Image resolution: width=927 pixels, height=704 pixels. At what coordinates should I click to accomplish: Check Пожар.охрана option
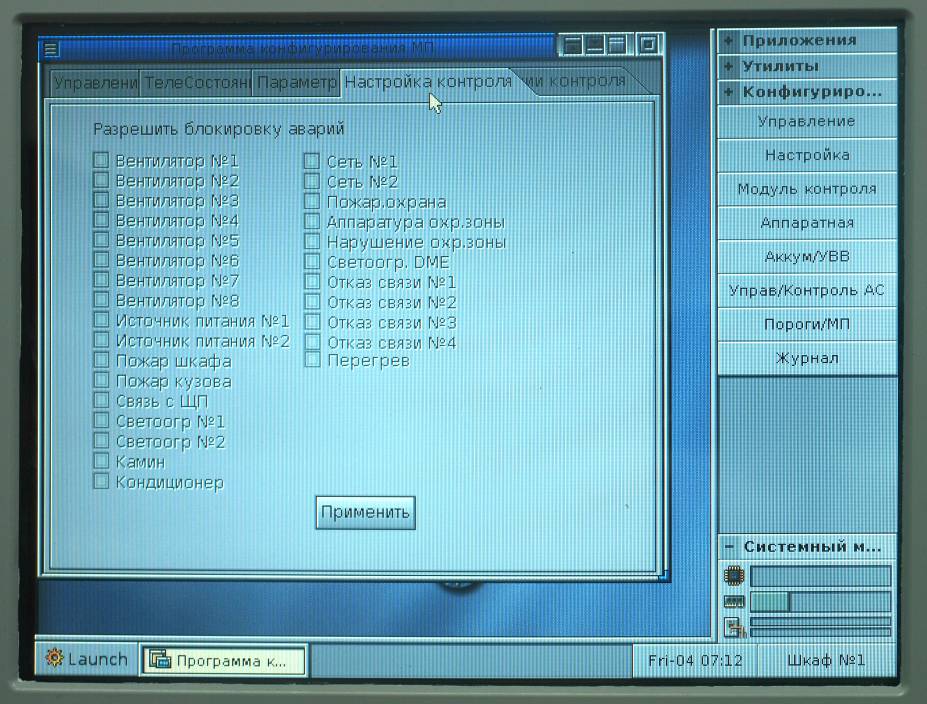pyautogui.click(x=312, y=201)
